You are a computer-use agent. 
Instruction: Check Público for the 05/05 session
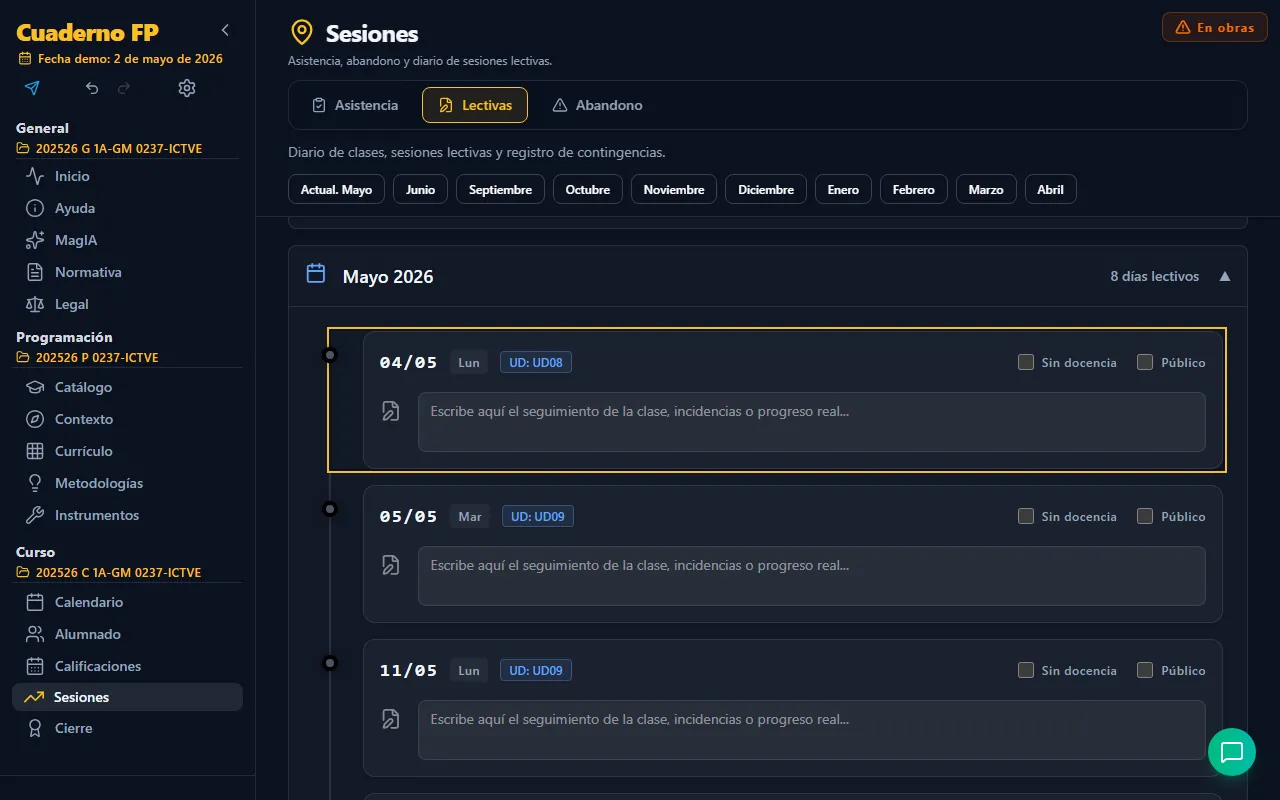[x=1145, y=516]
